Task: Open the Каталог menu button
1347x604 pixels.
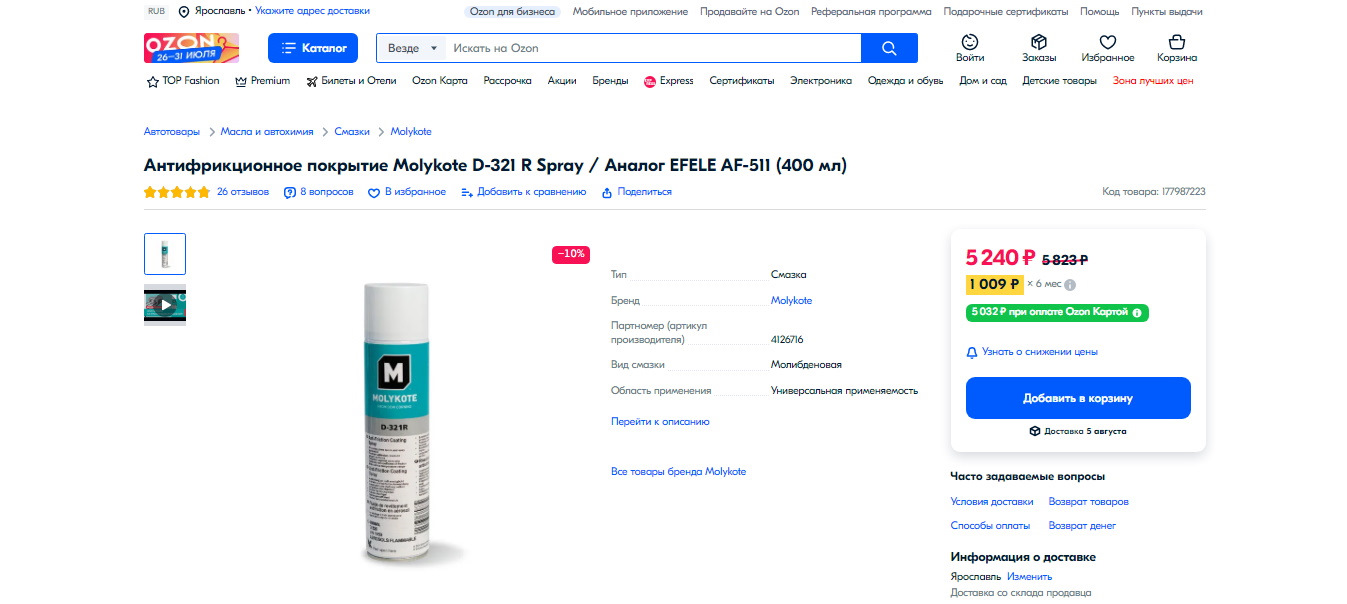Action: point(313,48)
